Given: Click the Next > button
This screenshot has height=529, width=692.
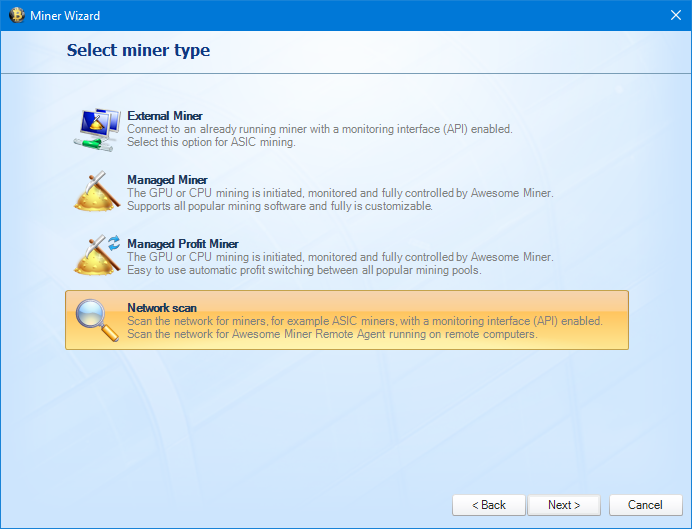Looking at the screenshot, I should pos(564,505).
